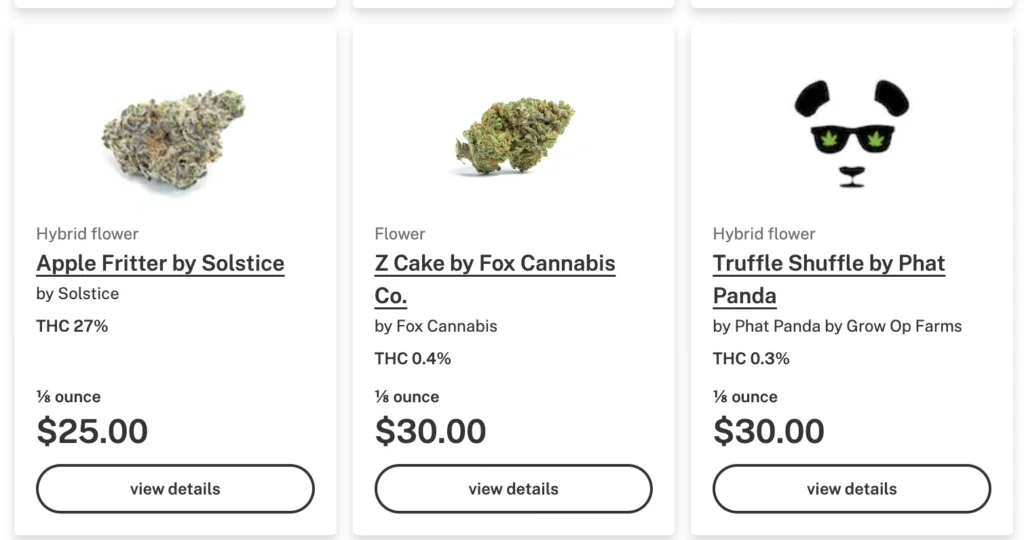Image resolution: width=1024 pixels, height=540 pixels.
Task: View details for the $25.00 Apple Fritter
Action: pos(175,489)
